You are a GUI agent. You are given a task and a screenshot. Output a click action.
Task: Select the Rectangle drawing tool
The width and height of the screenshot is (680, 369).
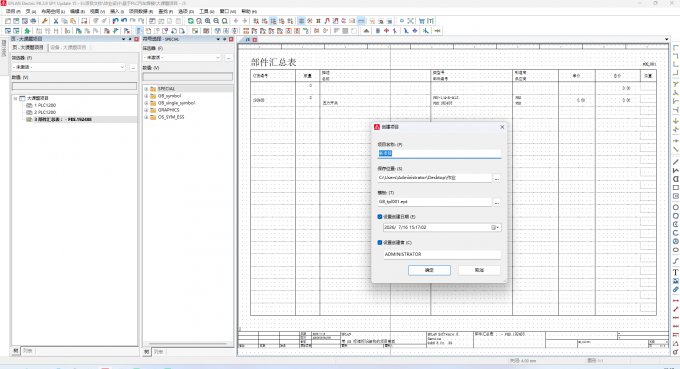click(676, 188)
